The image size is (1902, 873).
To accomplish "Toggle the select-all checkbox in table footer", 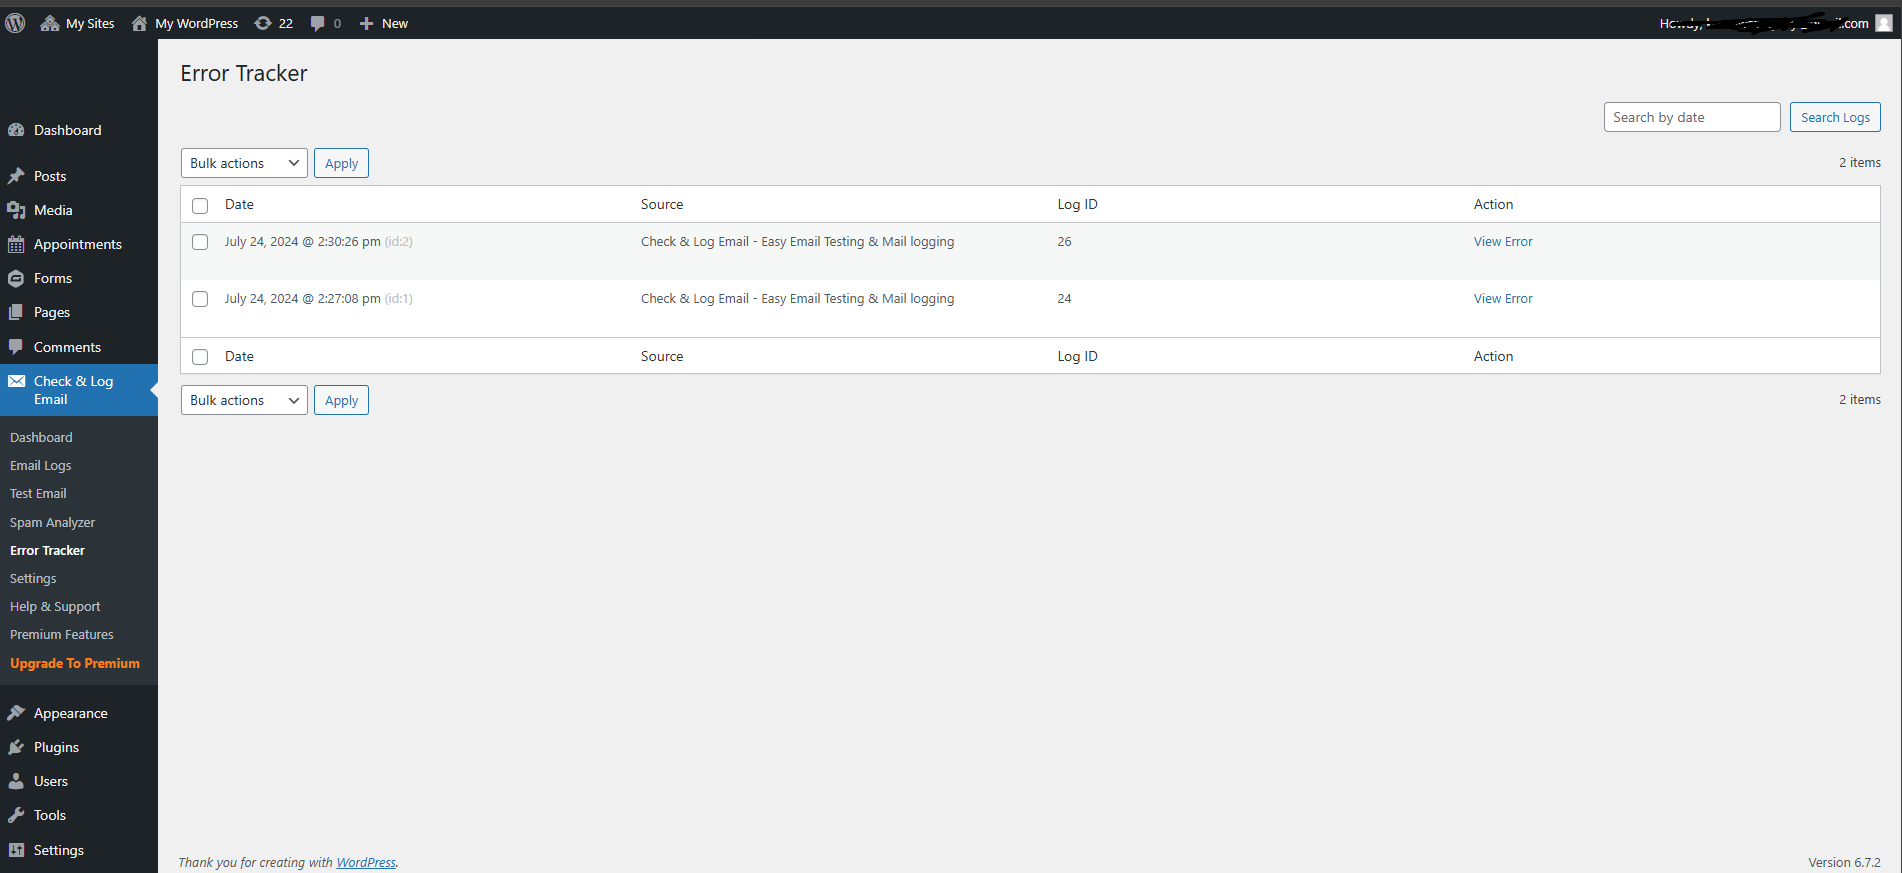I will [x=200, y=357].
